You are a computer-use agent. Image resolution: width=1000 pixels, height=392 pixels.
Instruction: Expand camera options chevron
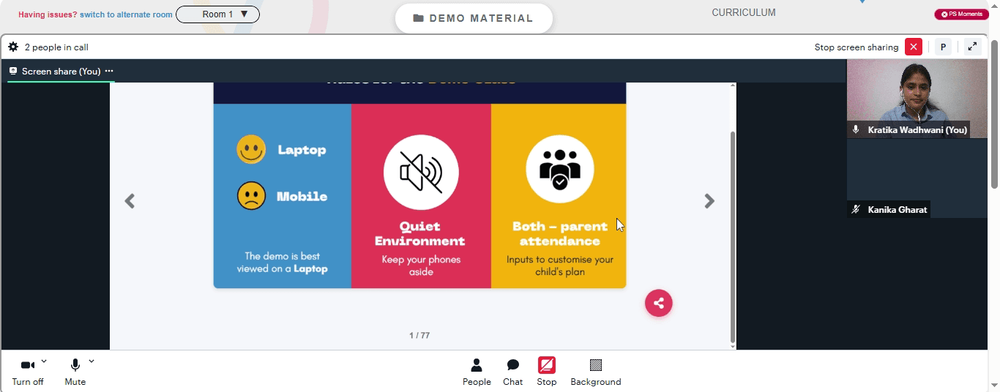point(44,361)
